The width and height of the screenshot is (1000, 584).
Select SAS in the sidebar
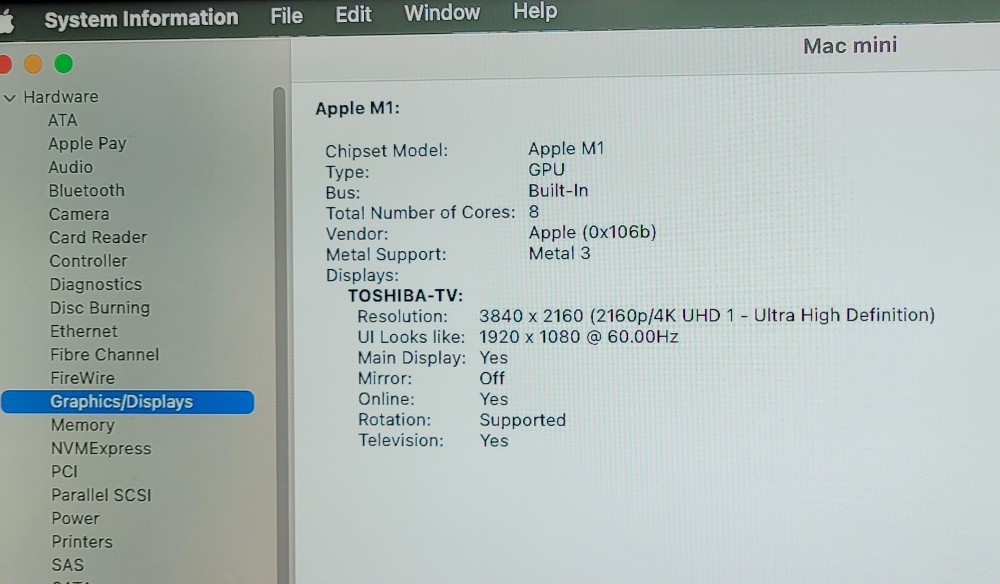(x=68, y=565)
